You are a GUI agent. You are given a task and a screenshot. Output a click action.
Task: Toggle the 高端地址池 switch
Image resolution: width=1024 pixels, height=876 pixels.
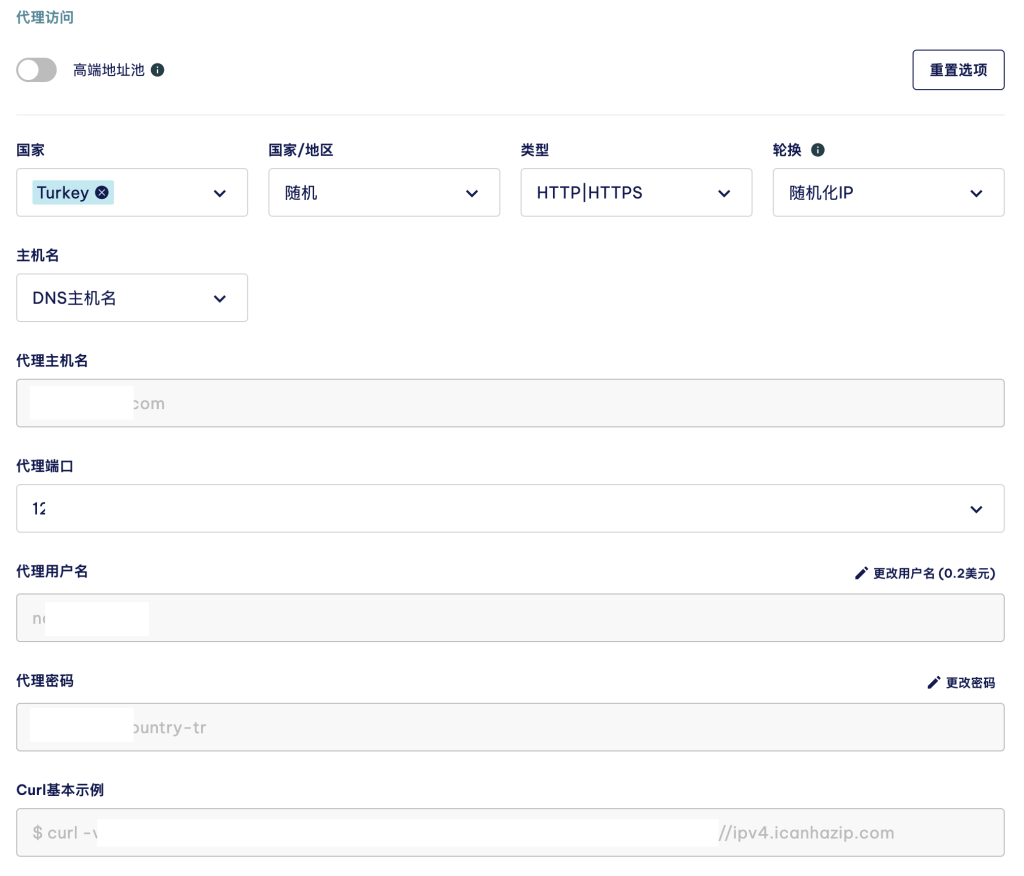37,70
